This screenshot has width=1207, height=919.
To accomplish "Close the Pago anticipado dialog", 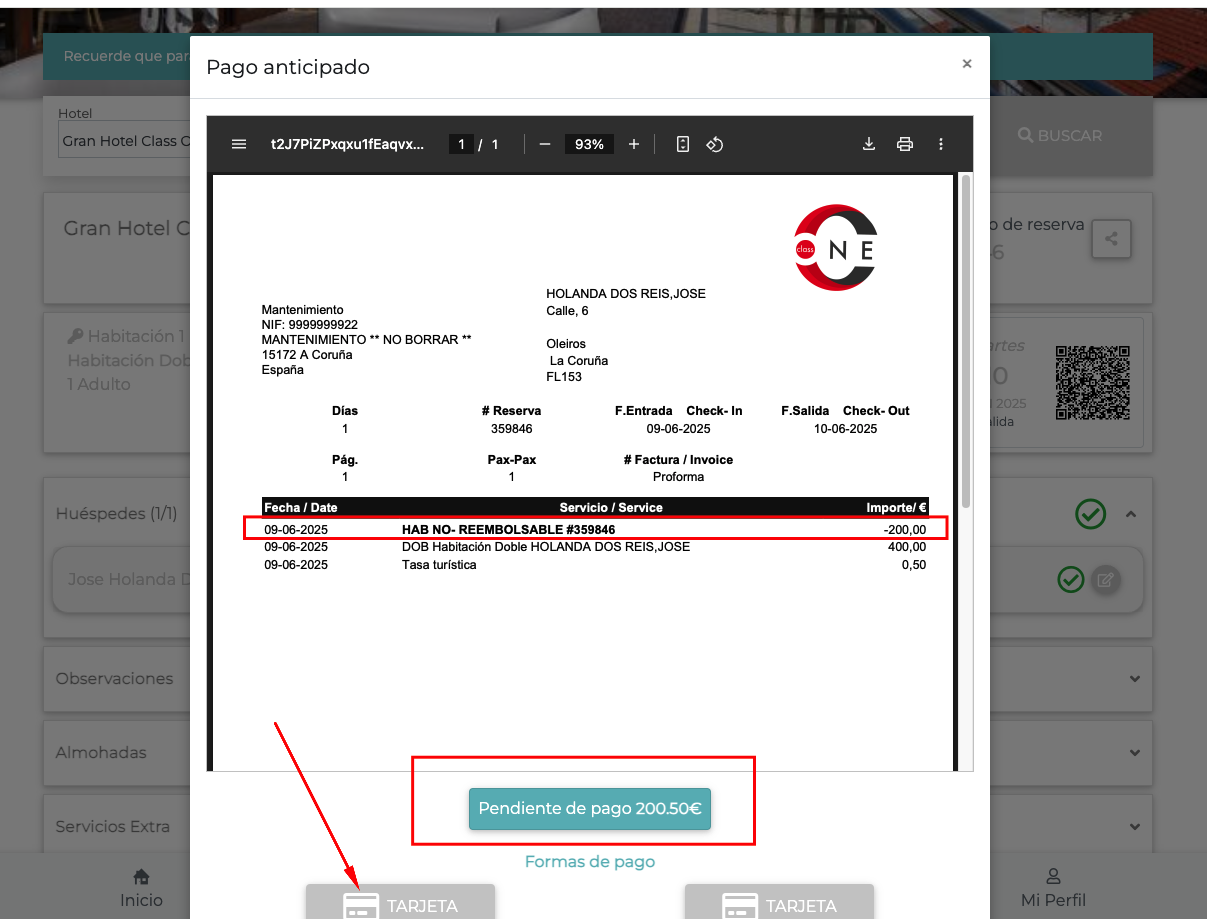I will [967, 64].
